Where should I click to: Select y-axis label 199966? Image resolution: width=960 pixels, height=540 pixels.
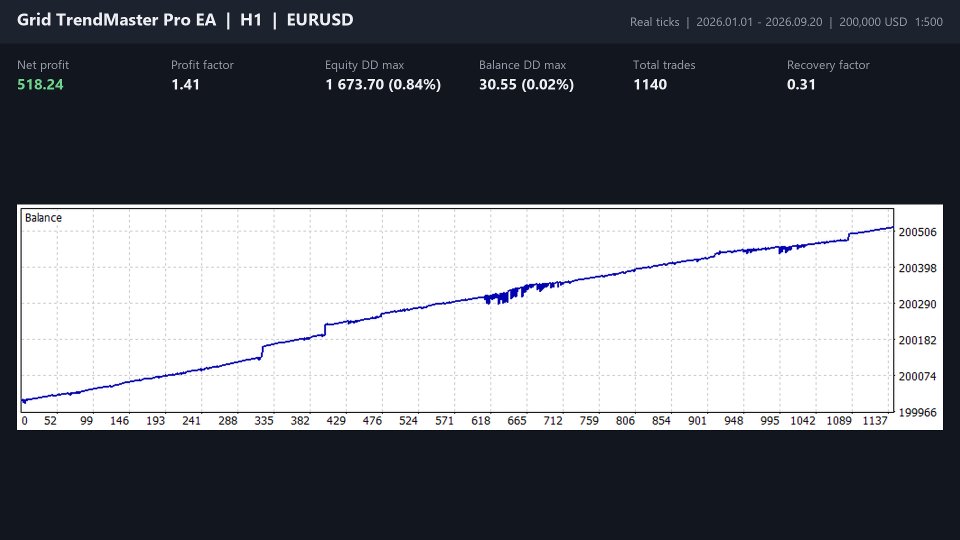pos(917,413)
